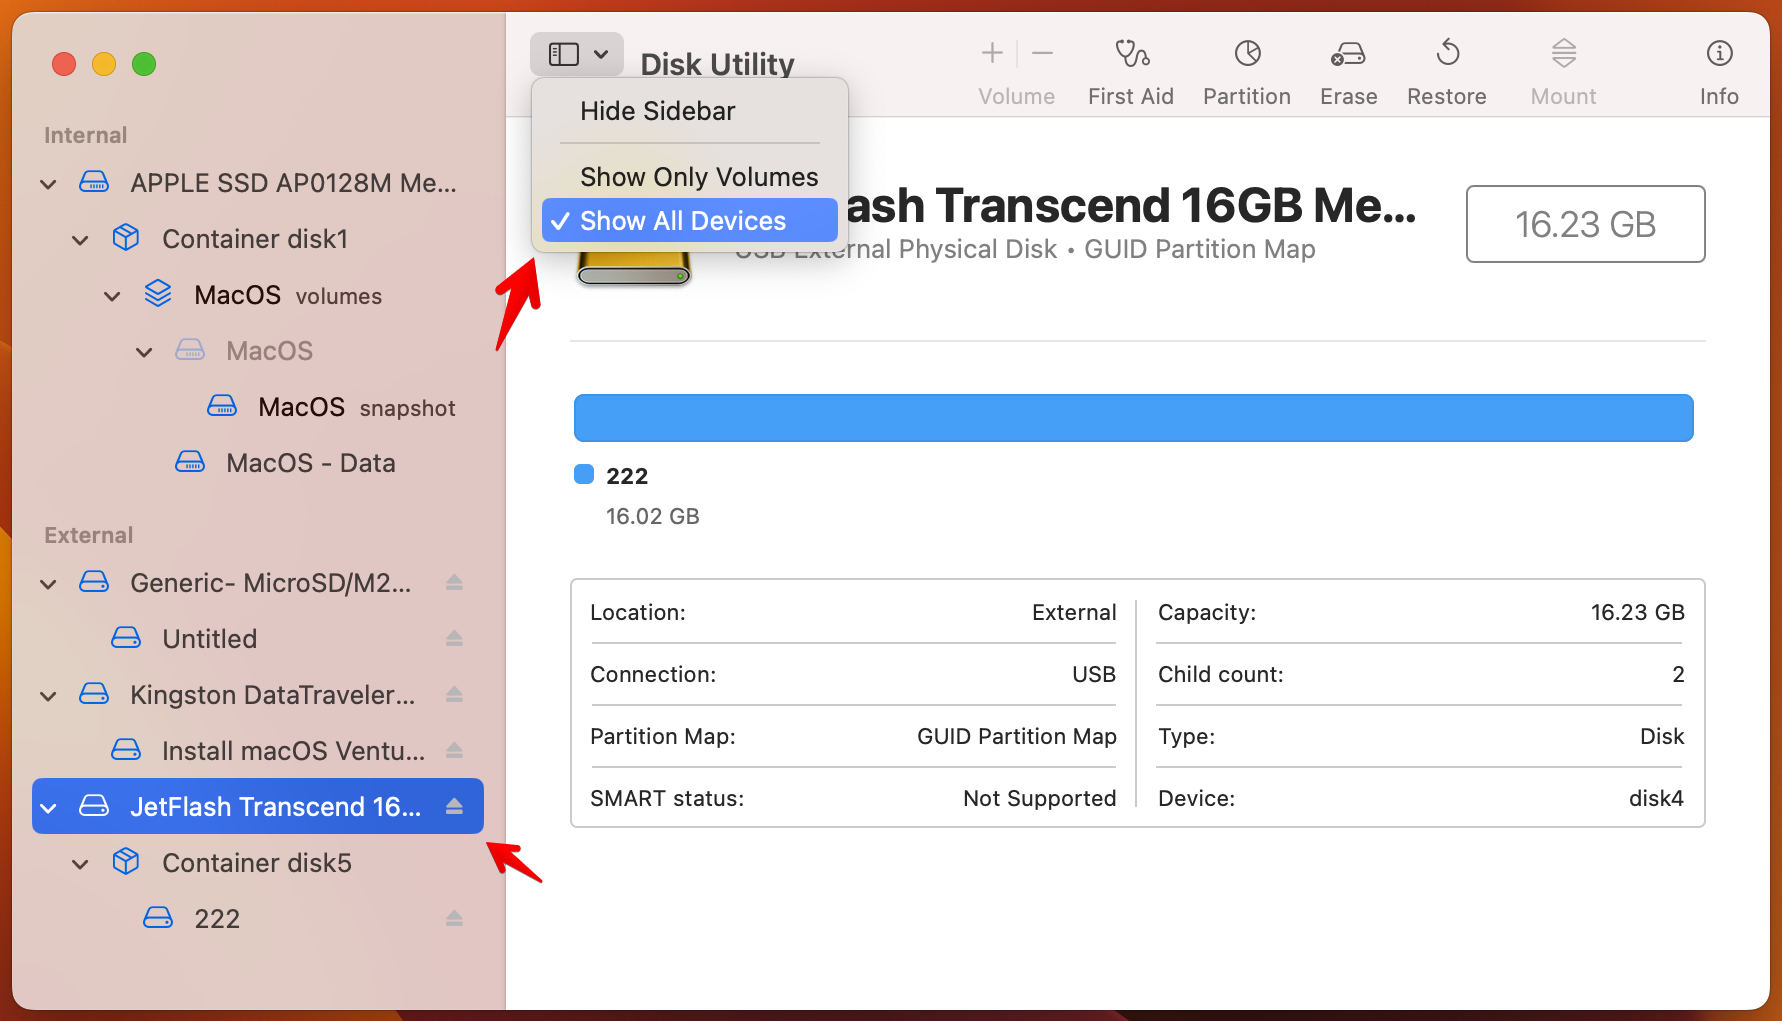Click the JetFlash Transcend drive icon
Viewport: 1782px width, 1021px height.
pyautogui.click(x=94, y=806)
